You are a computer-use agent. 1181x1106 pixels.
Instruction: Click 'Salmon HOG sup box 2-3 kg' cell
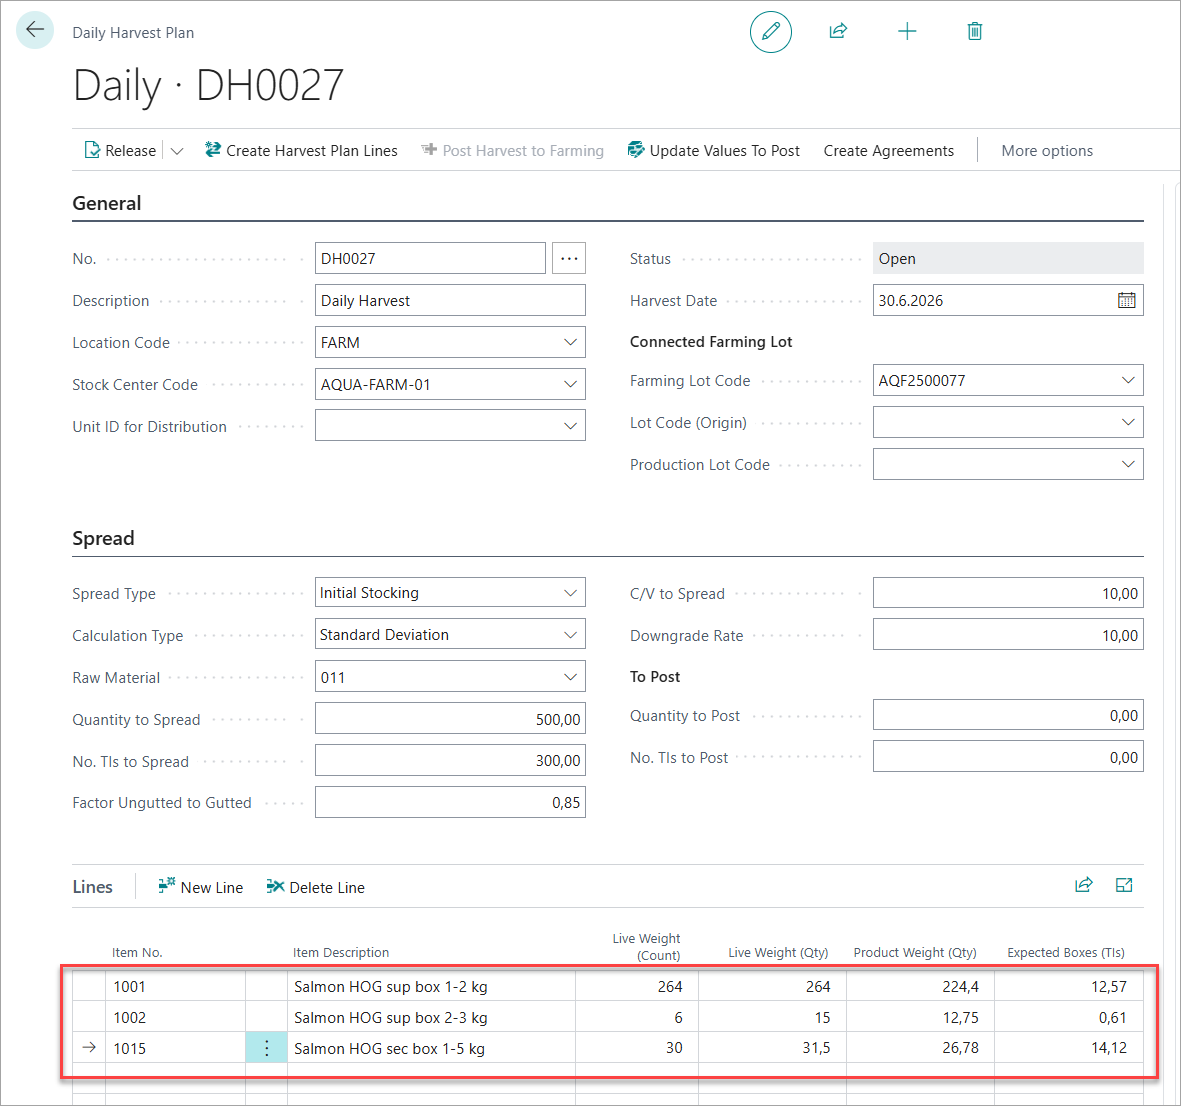(432, 1017)
